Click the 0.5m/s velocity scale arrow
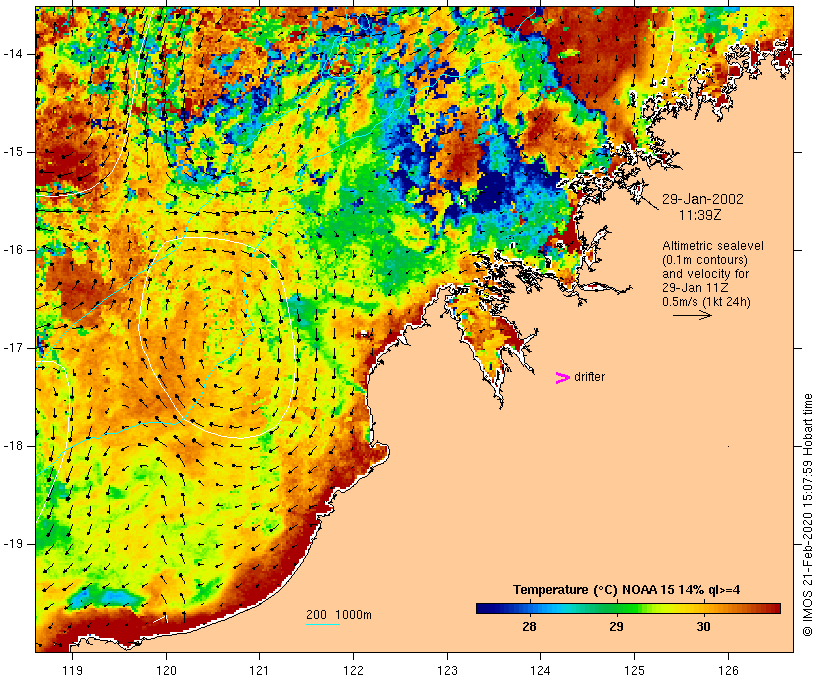 click(x=692, y=315)
